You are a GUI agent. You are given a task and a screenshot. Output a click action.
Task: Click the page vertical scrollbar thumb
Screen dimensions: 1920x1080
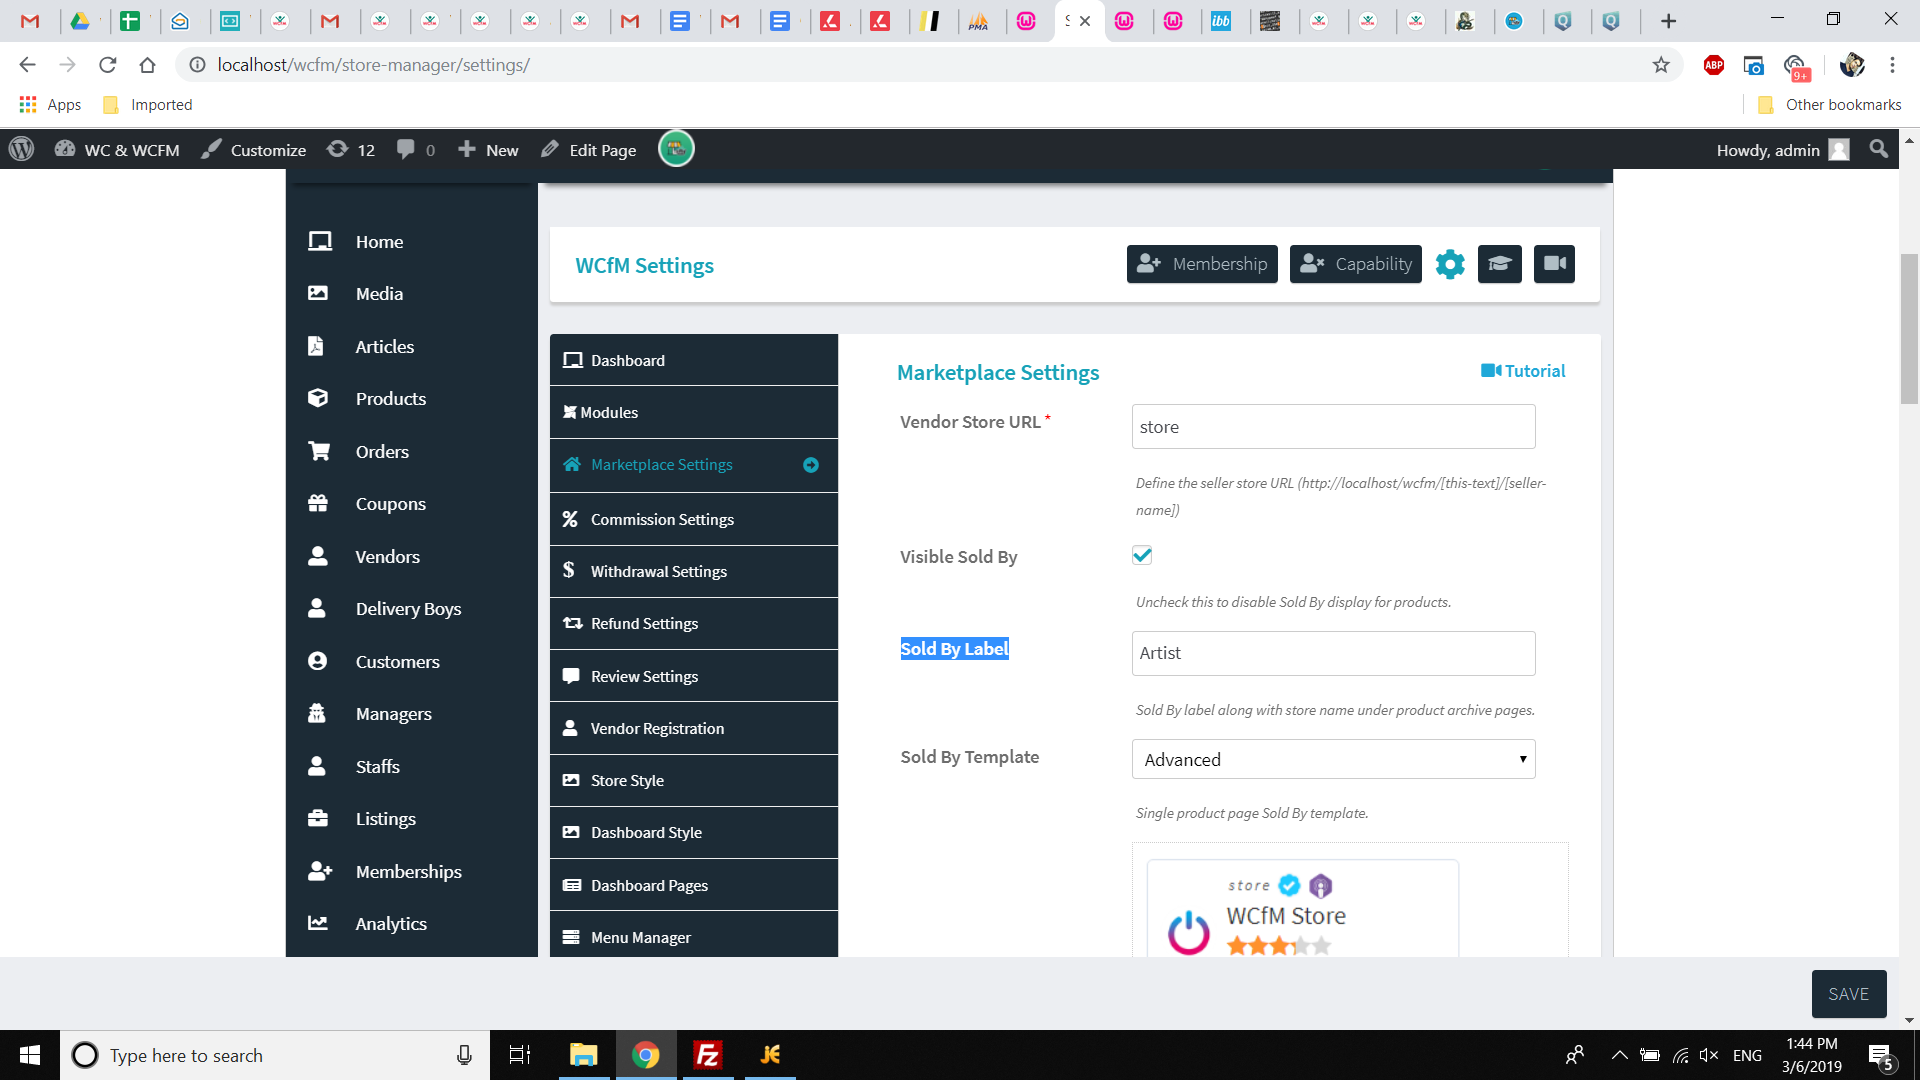1909,329
